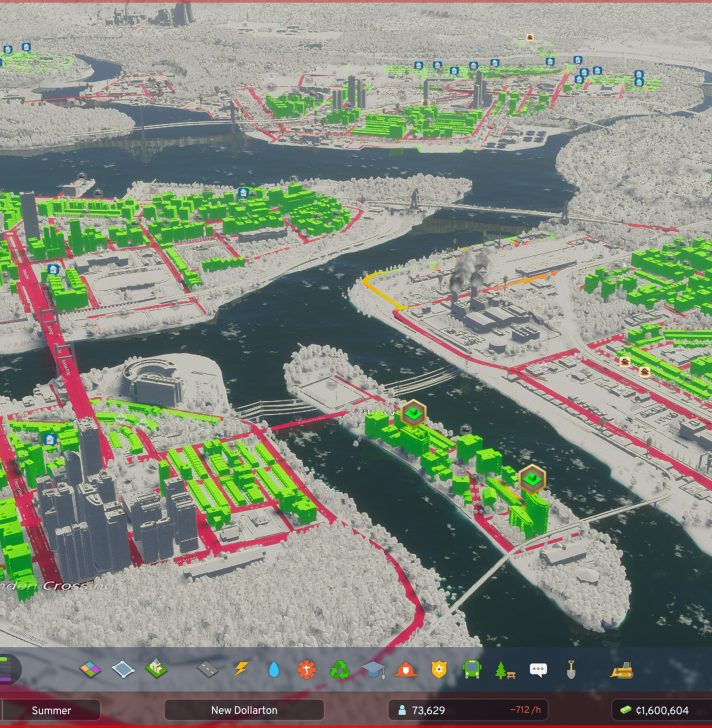Viewport: 712px width, 728px height.
Task: Open the Zones tool menu
Action: (91, 669)
